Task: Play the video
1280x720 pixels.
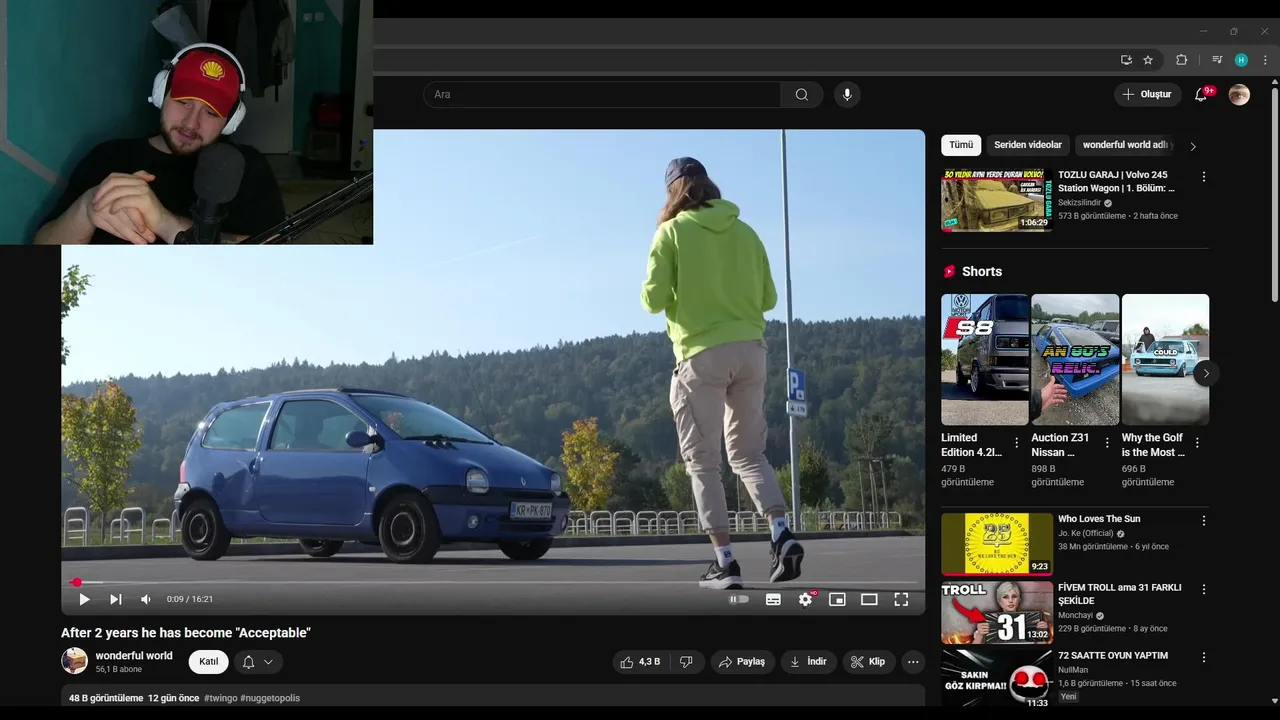Action: point(84,599)
